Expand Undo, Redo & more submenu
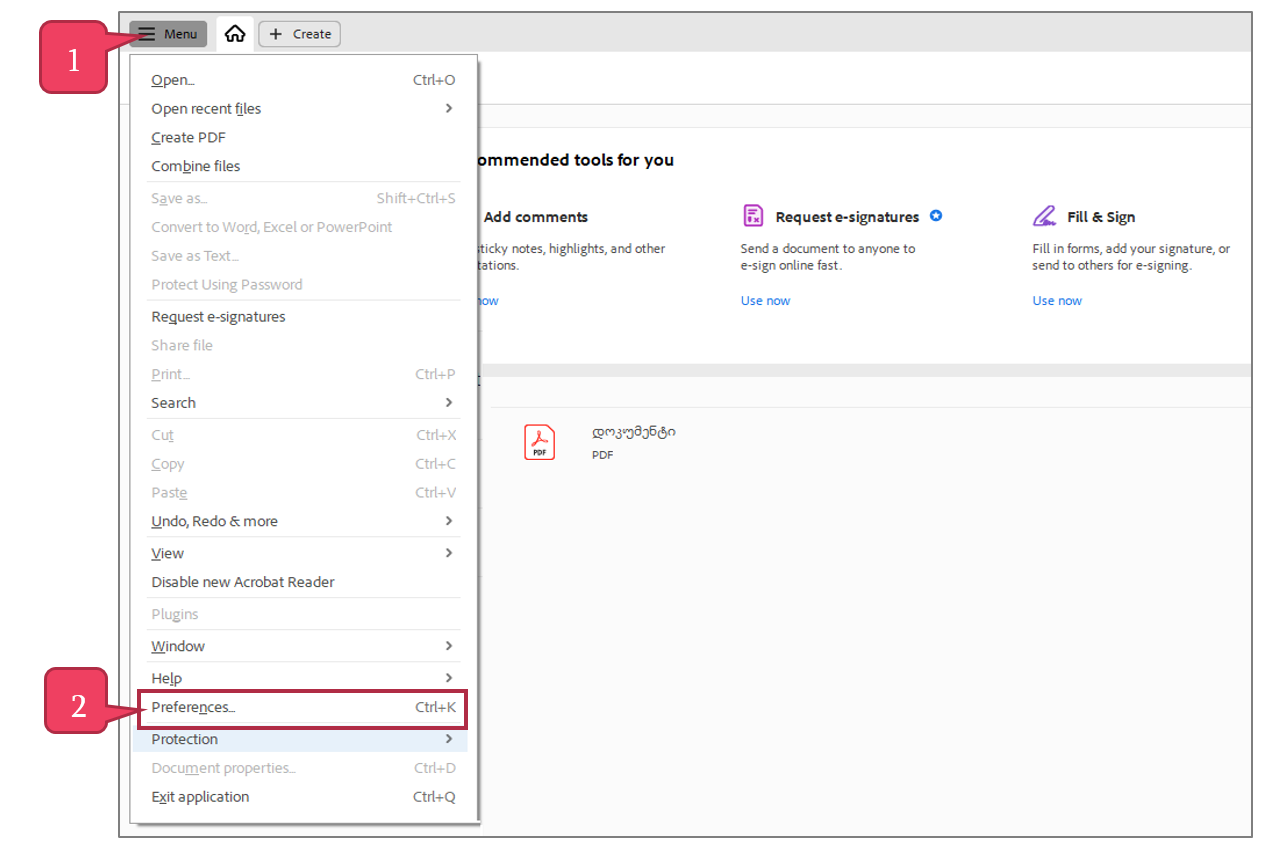The width and height of the screenshot is (1275, 850). tap(303, 521)
